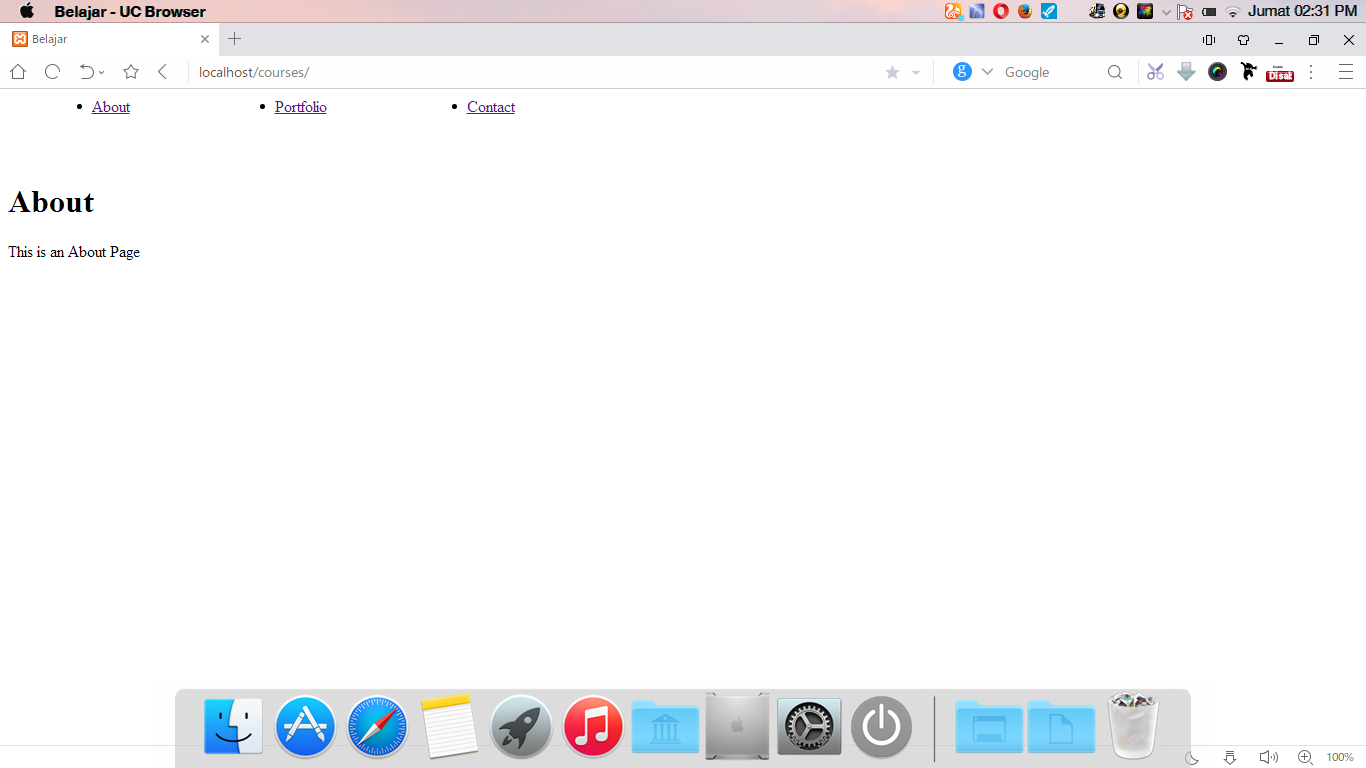Open the browser theme picker
This screenshot has width=1366, height=768.
pyautogui.click(x=1217, y=71)
